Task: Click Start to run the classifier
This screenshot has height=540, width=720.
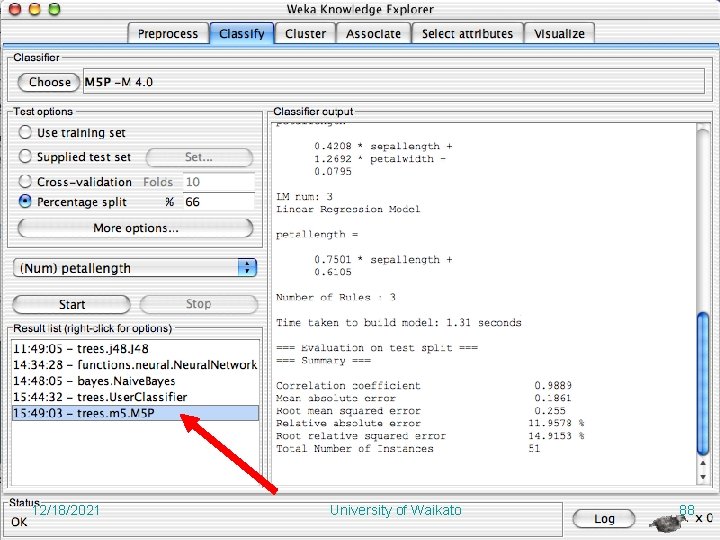Action: [x=72, y=304]
